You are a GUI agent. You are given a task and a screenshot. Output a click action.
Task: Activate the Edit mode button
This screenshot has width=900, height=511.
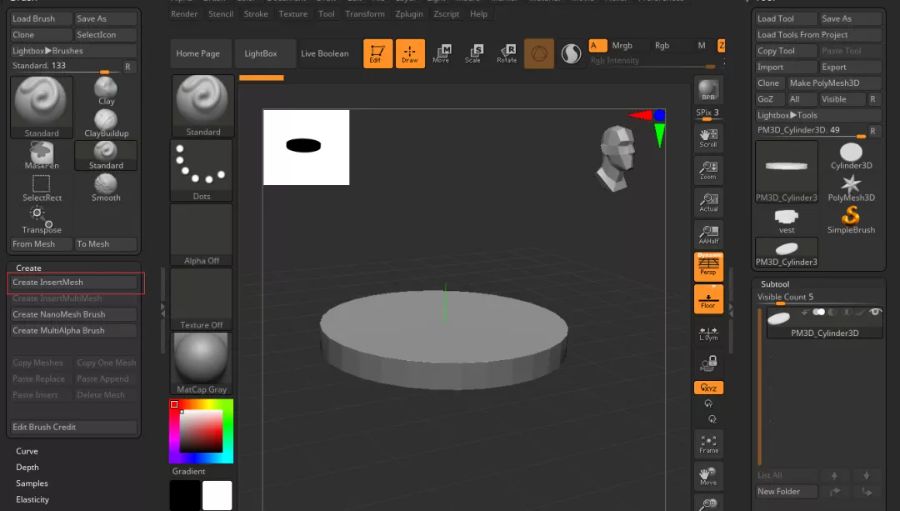pos(378,53)
